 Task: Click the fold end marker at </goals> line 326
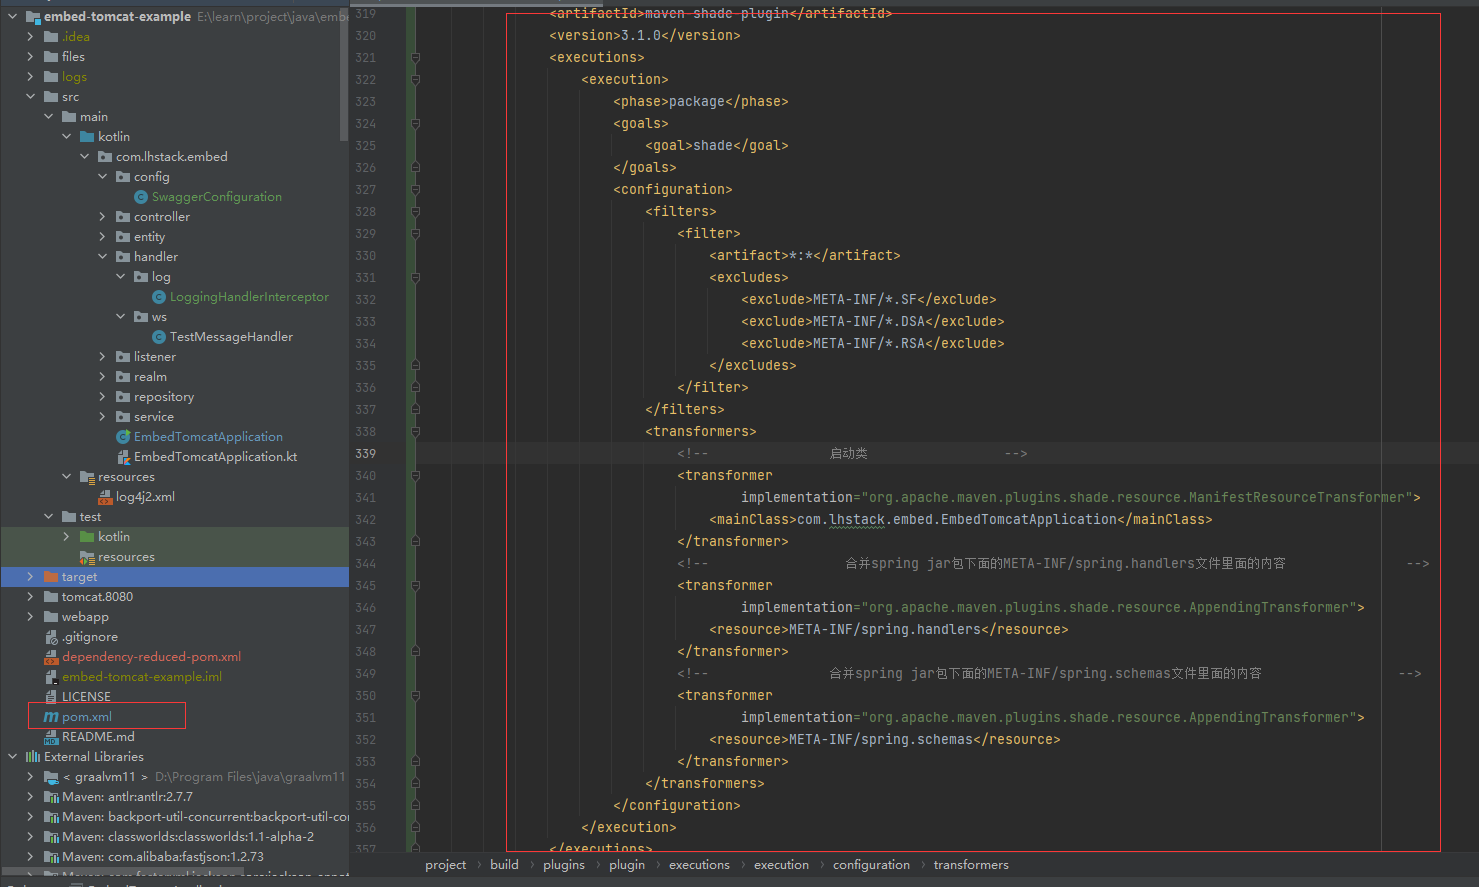pos(415,168)
